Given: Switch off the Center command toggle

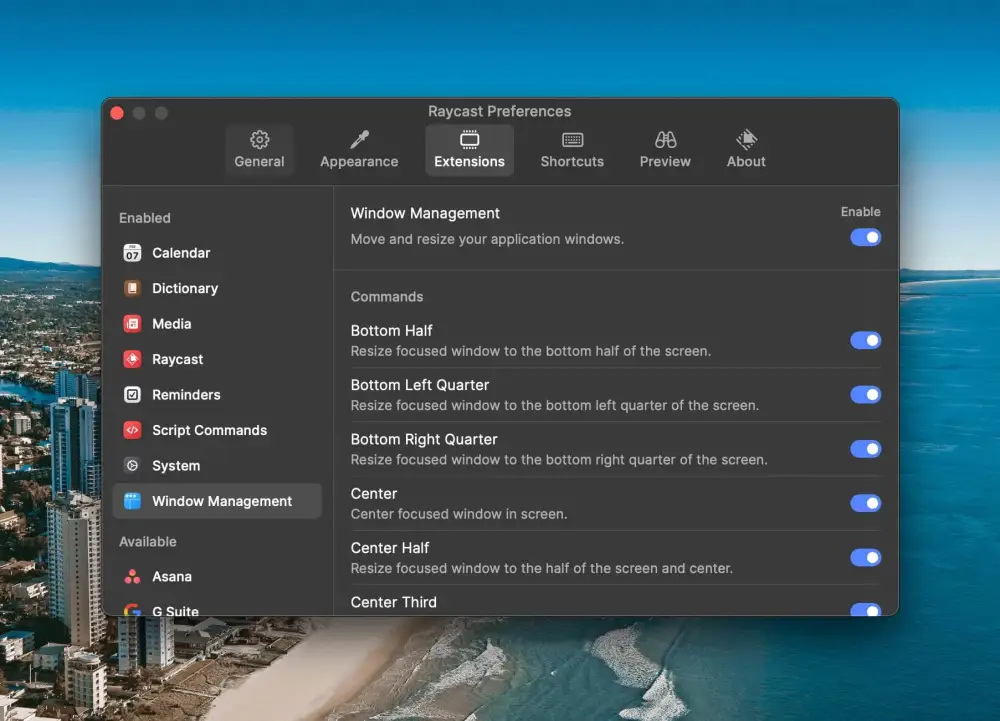Looking at the screenshot, I should tap(865, 503).
